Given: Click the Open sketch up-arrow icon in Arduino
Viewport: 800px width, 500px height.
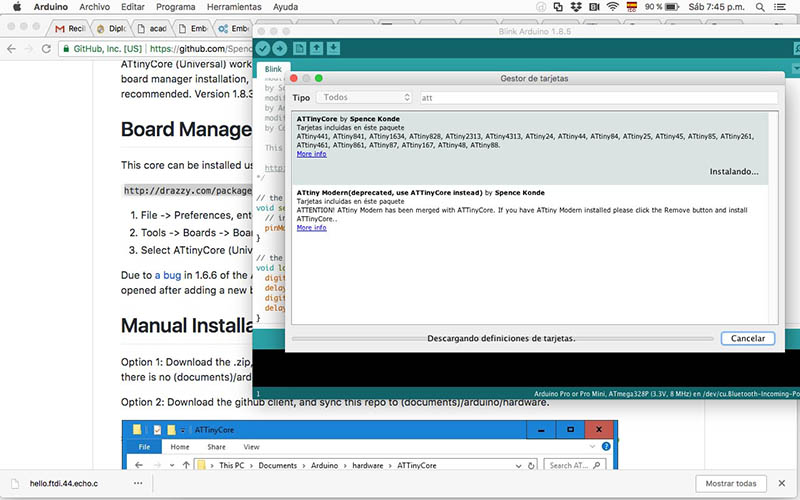Looking at the screenshot, I should click(316, 48).
